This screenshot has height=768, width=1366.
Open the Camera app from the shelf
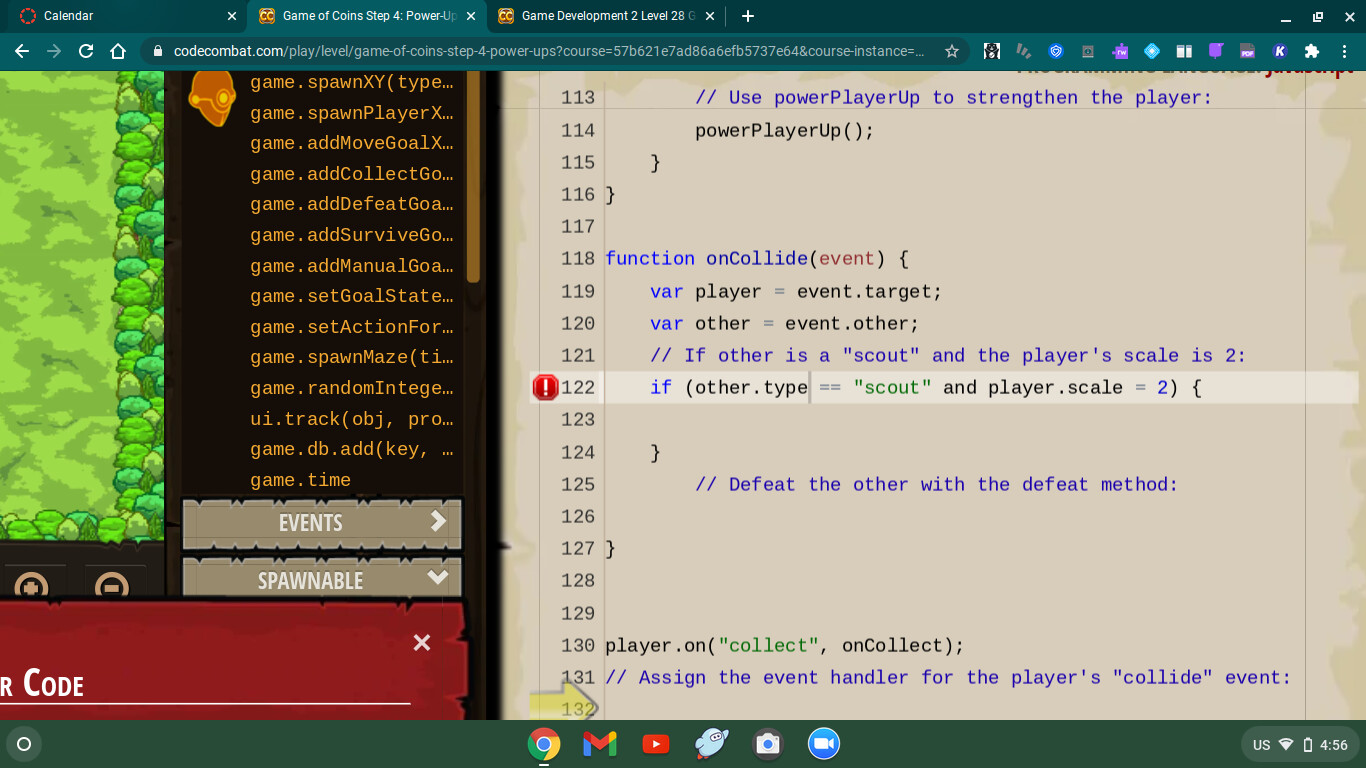coord(768,744)
